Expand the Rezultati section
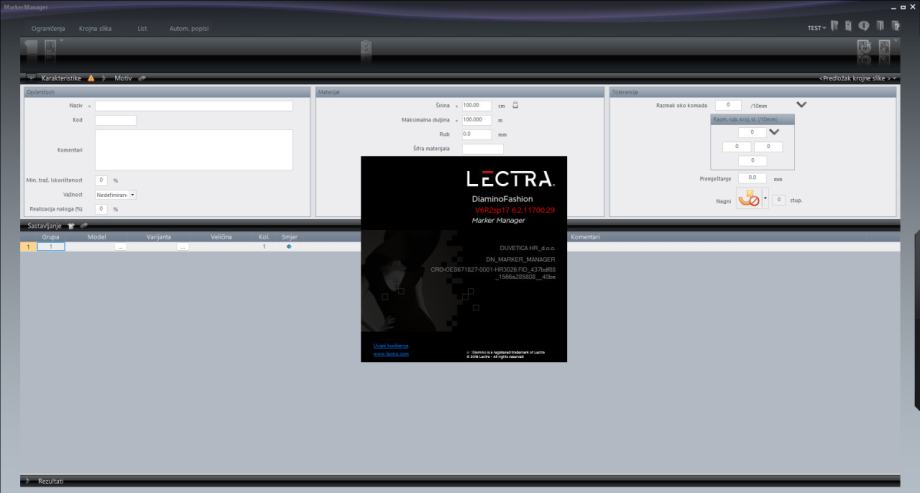 27,481
